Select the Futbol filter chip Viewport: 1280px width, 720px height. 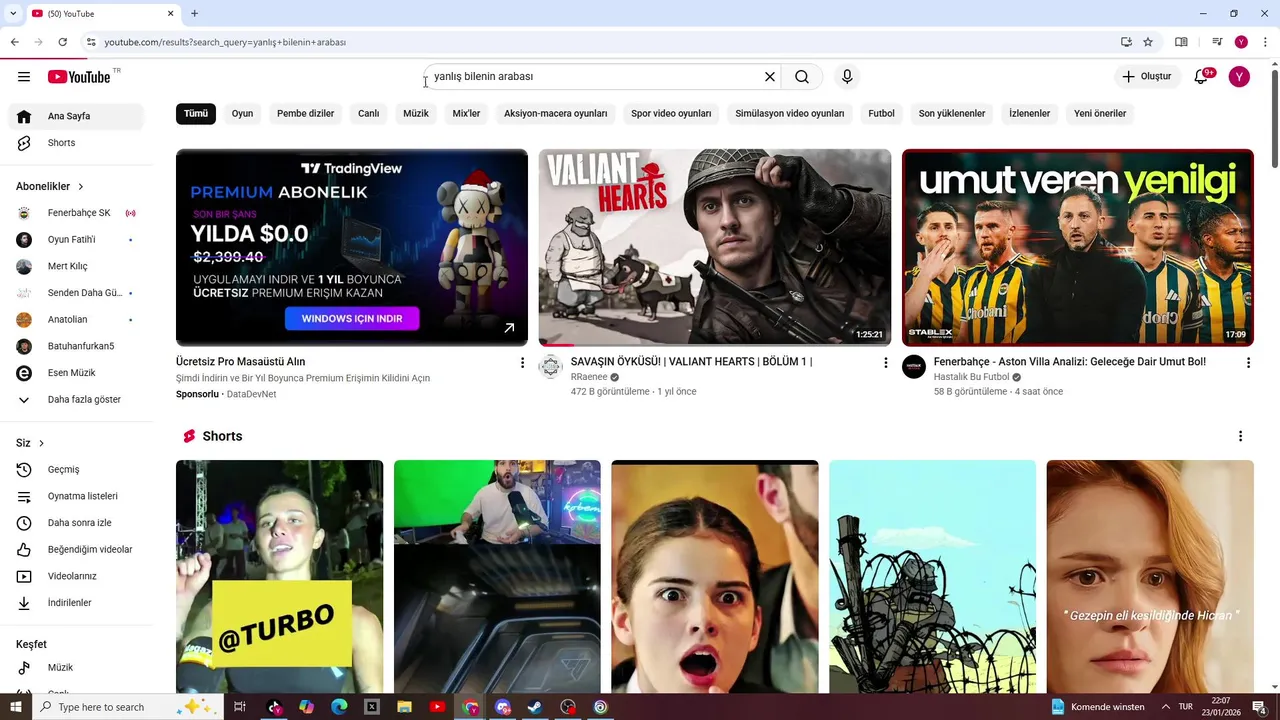coord(882,114)
